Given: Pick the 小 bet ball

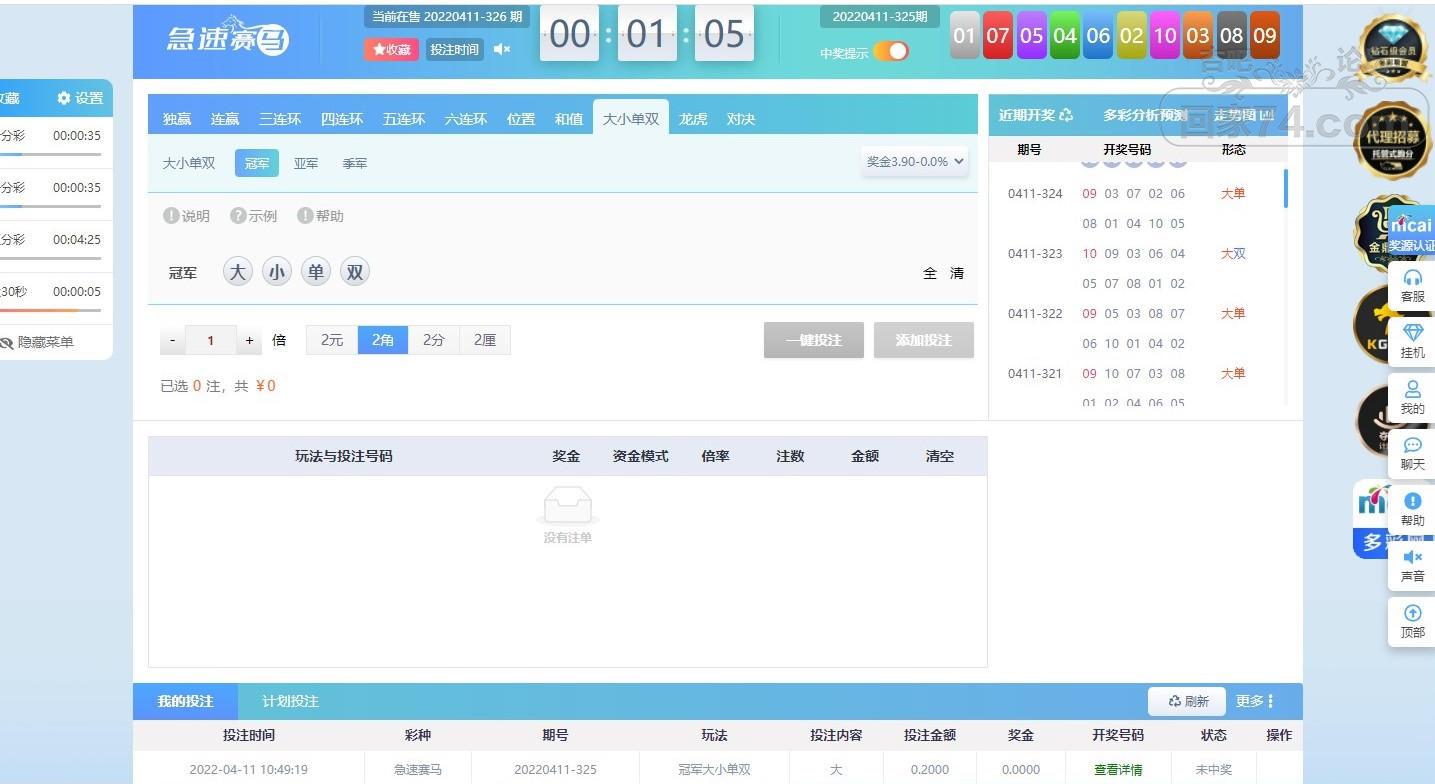Looking at the screenshot, I should (x=277, y=272).
